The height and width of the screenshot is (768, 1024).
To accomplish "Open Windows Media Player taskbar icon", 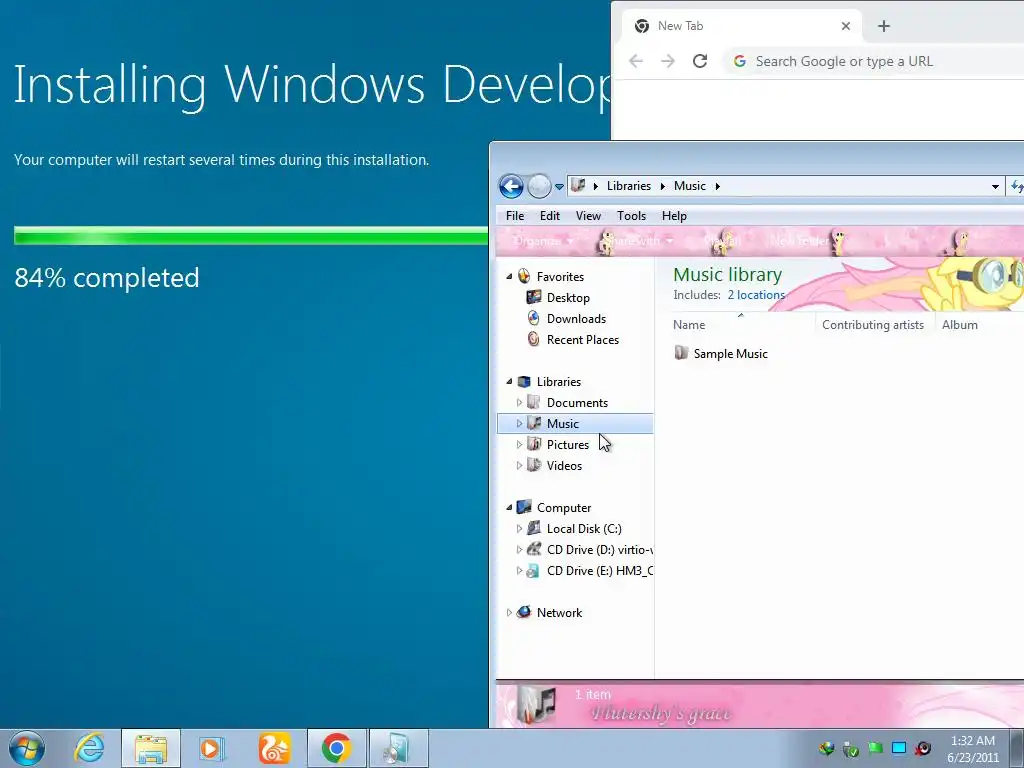I will coord(212,748).
